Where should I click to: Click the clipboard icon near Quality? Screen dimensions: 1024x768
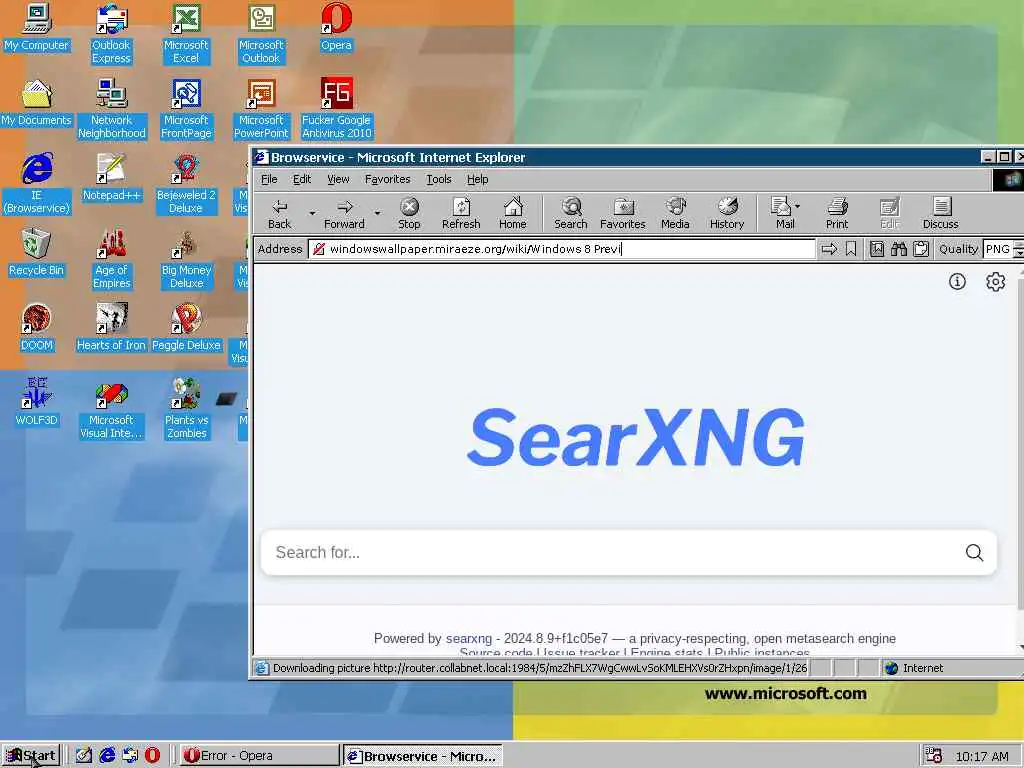[x=921, y=249]
